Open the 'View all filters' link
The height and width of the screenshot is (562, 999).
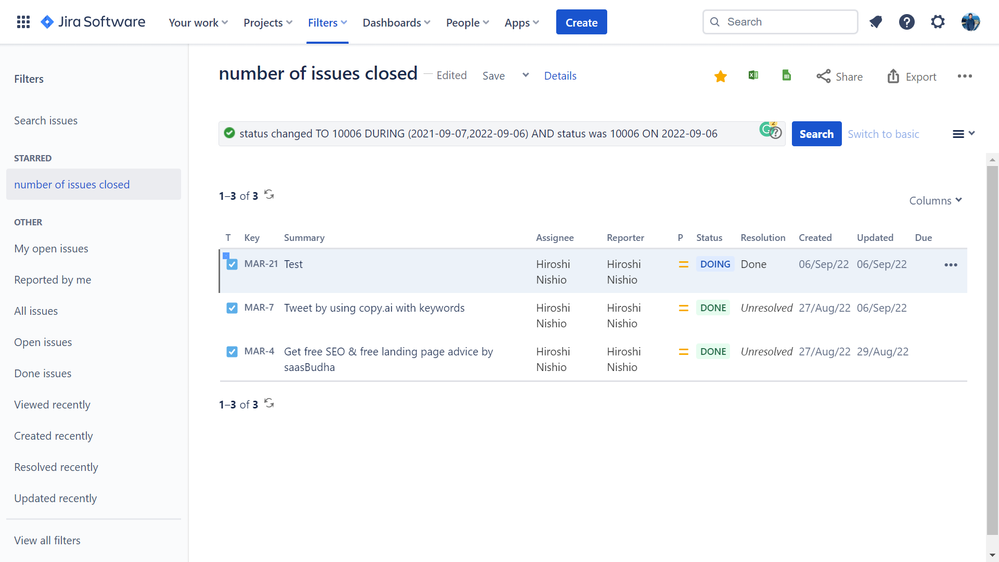(x=47, y=540)
